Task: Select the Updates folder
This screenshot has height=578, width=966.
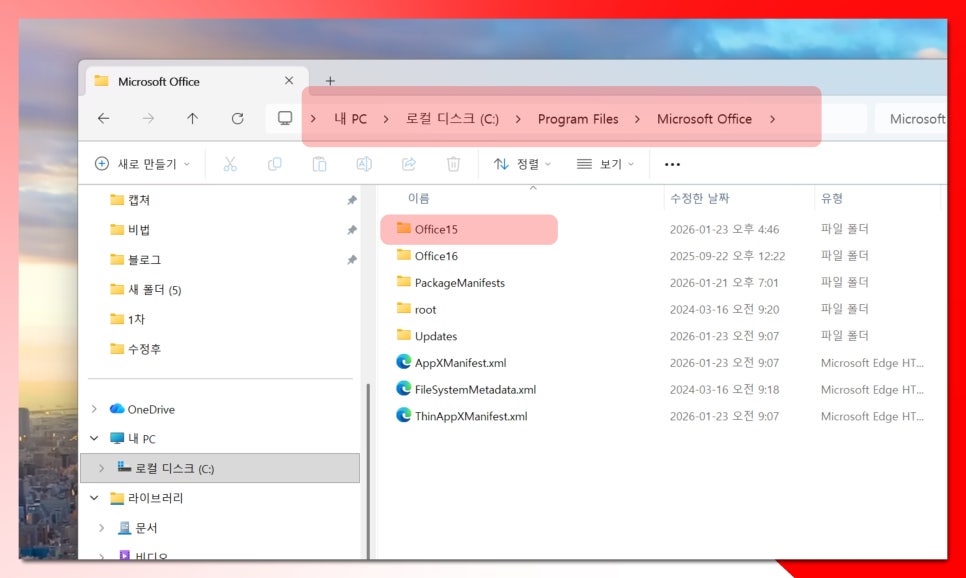Action: (x=426, y=336)
